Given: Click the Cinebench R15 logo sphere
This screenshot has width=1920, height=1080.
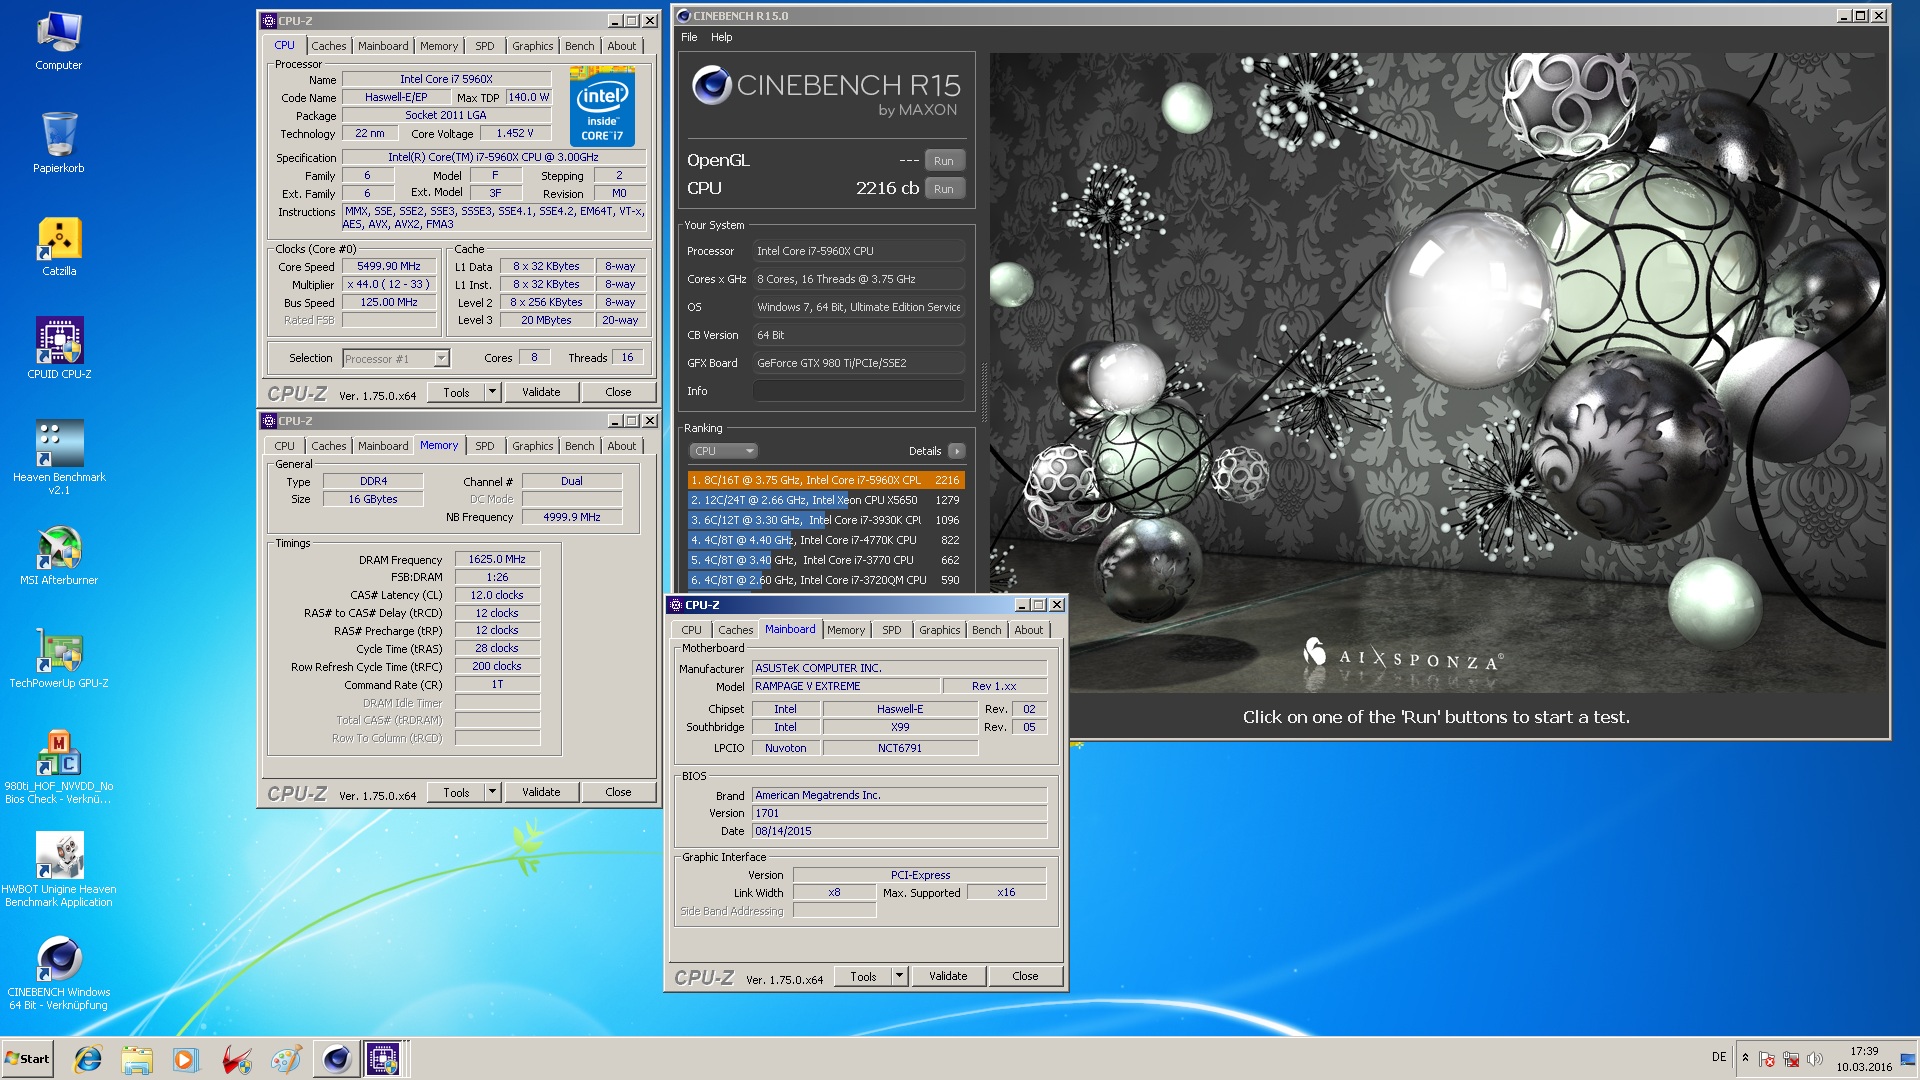Looking at the screenshot, I should click(x=712, y=86).
